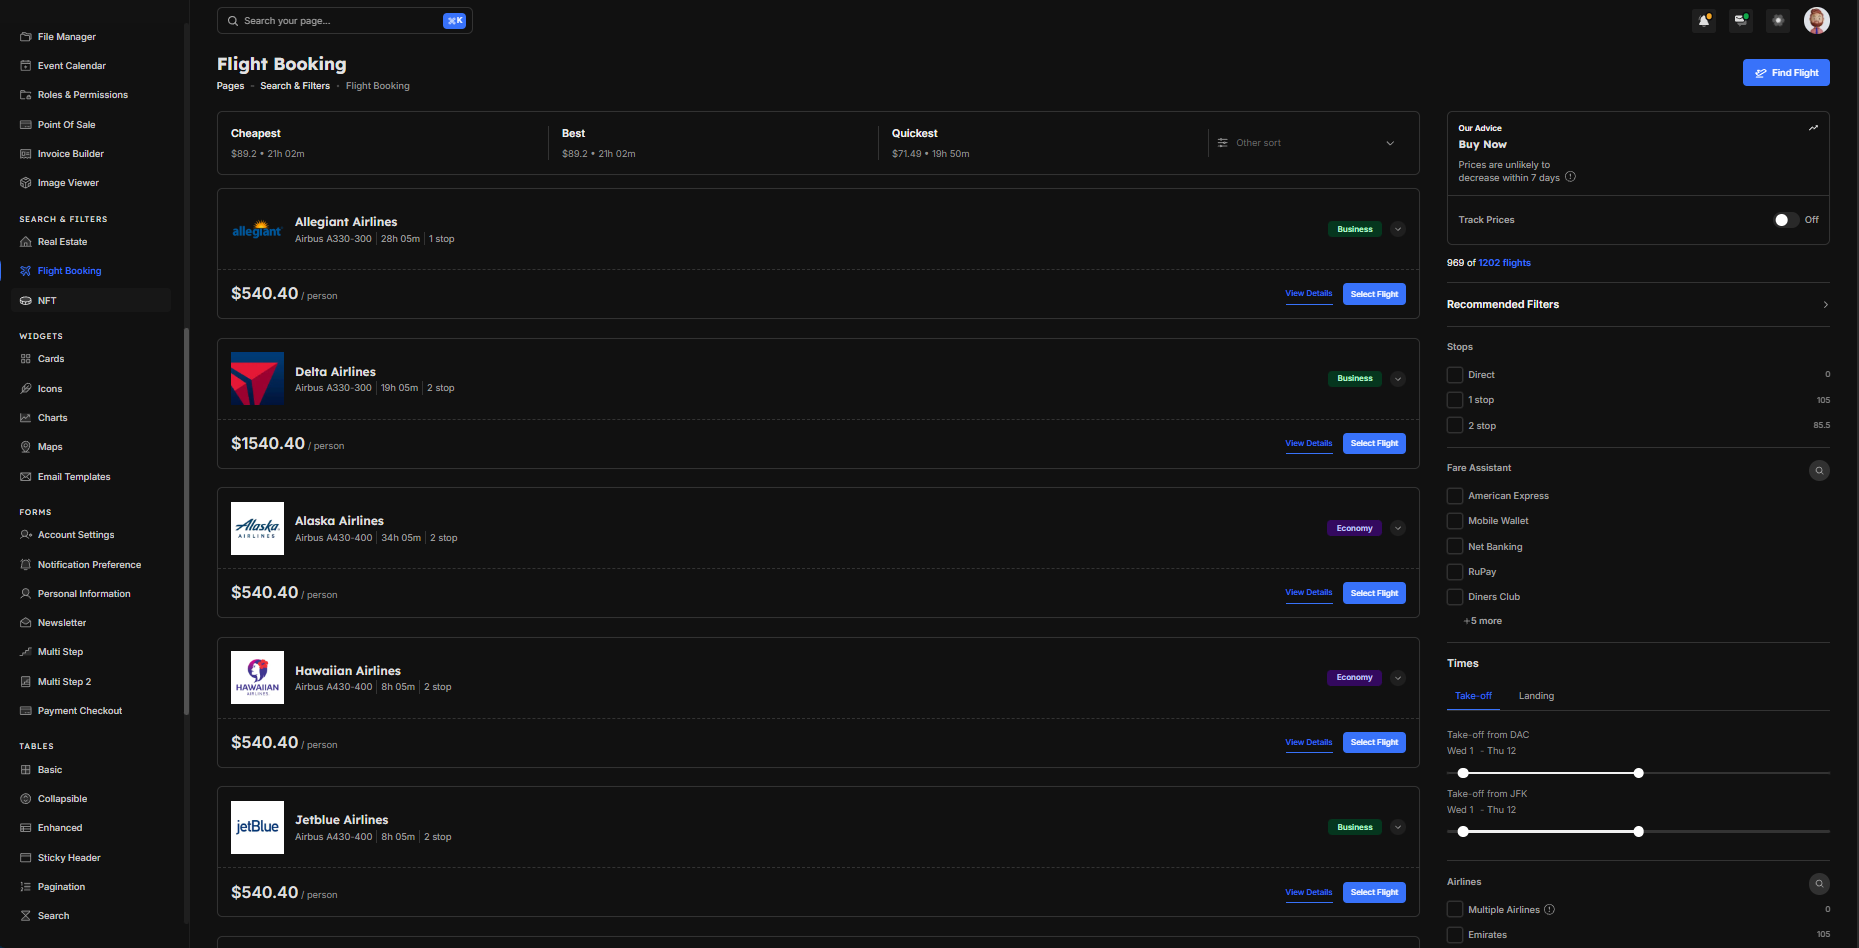Screen dimensions: 1859x948
Task: Switch to the Landing tab
Action: [x=1536, y=696]
